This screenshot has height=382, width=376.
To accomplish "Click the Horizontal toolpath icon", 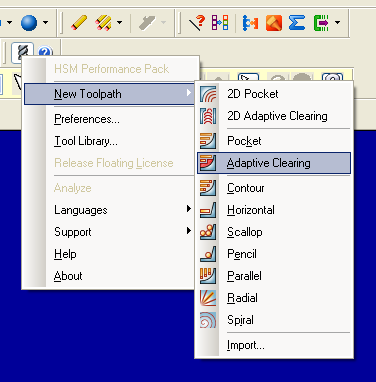I will click(208, 210).
